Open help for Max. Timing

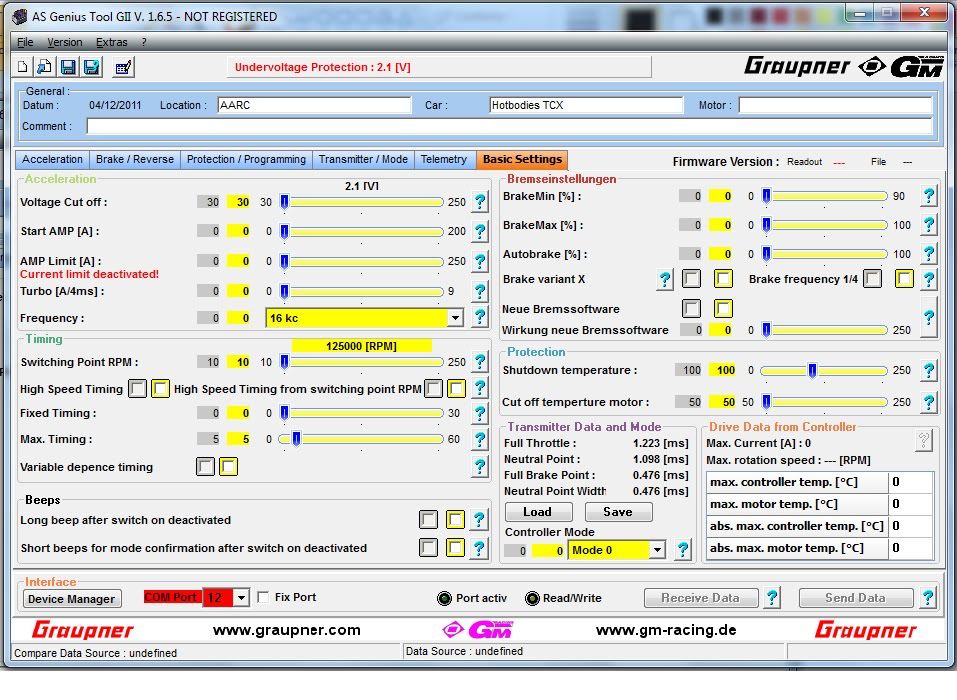coord(480,439)
